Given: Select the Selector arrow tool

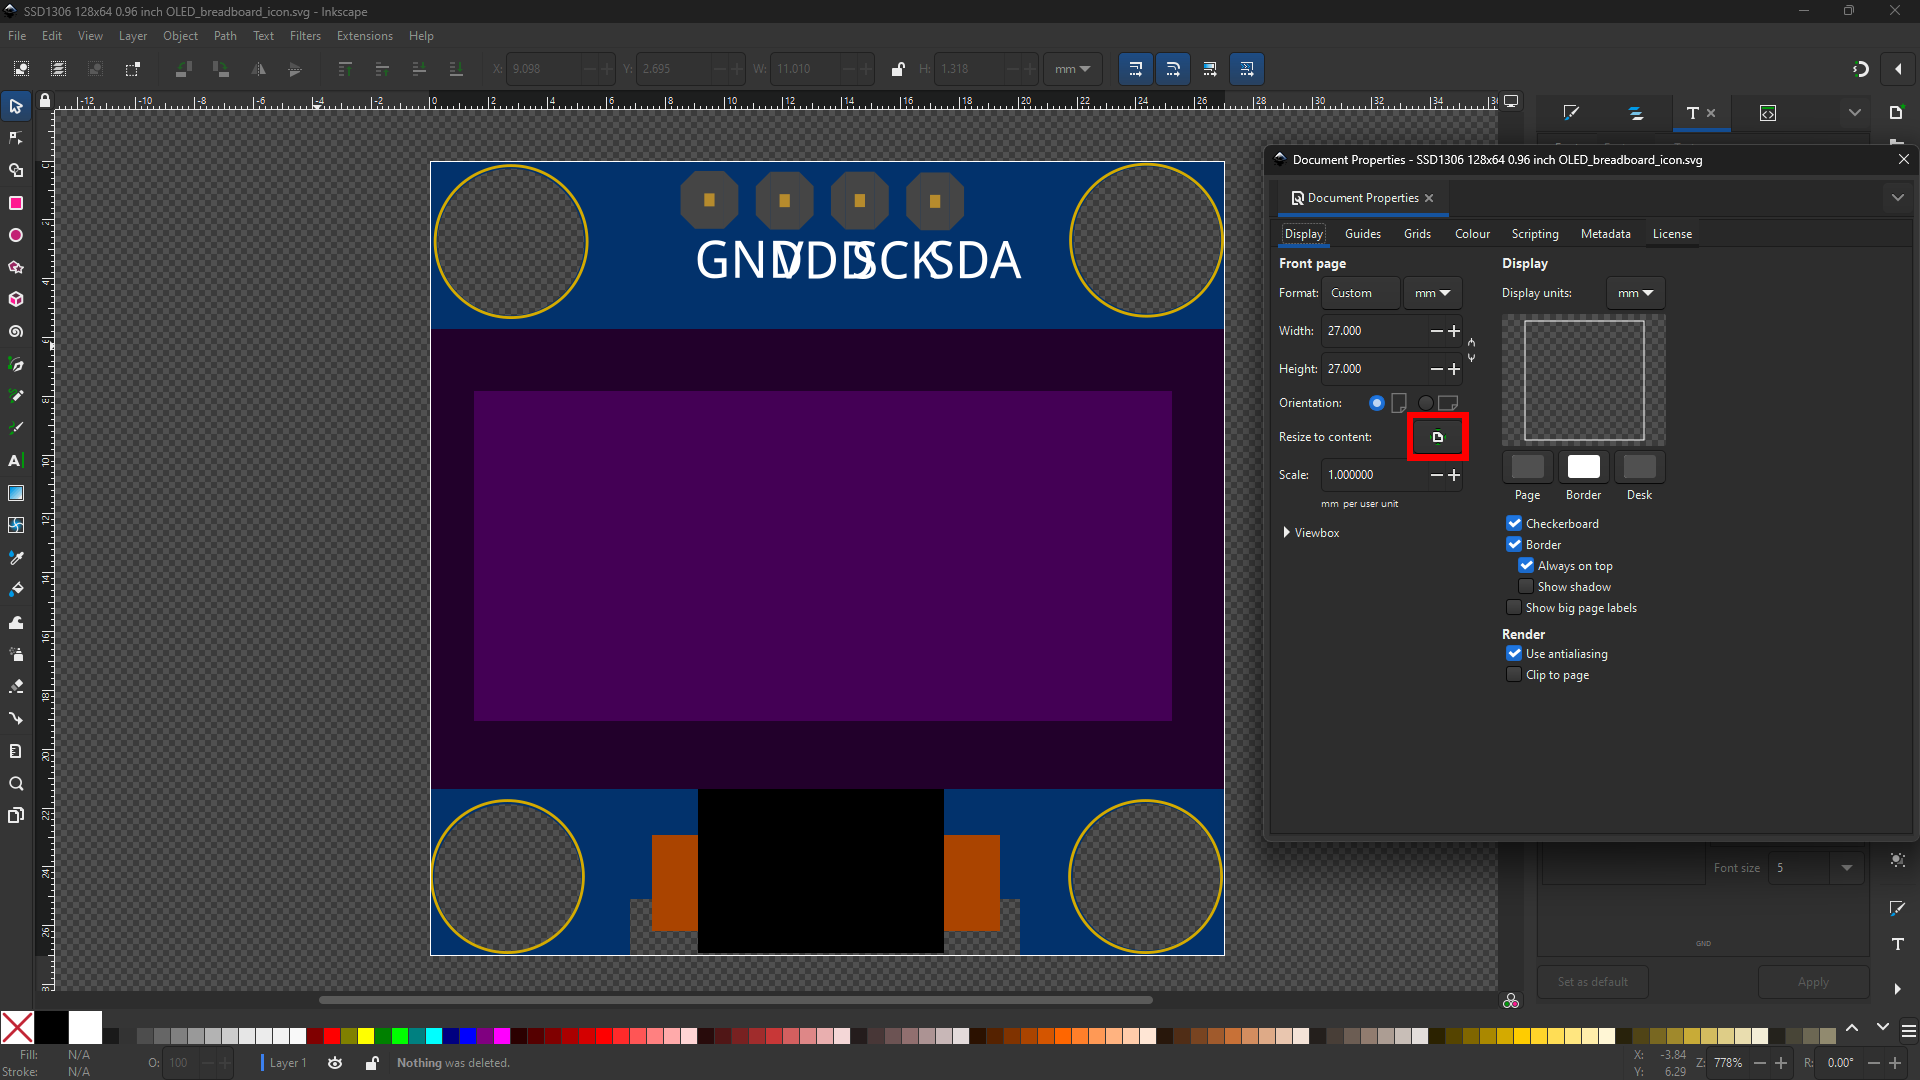Looking at the screenshot, I should 16,106.
